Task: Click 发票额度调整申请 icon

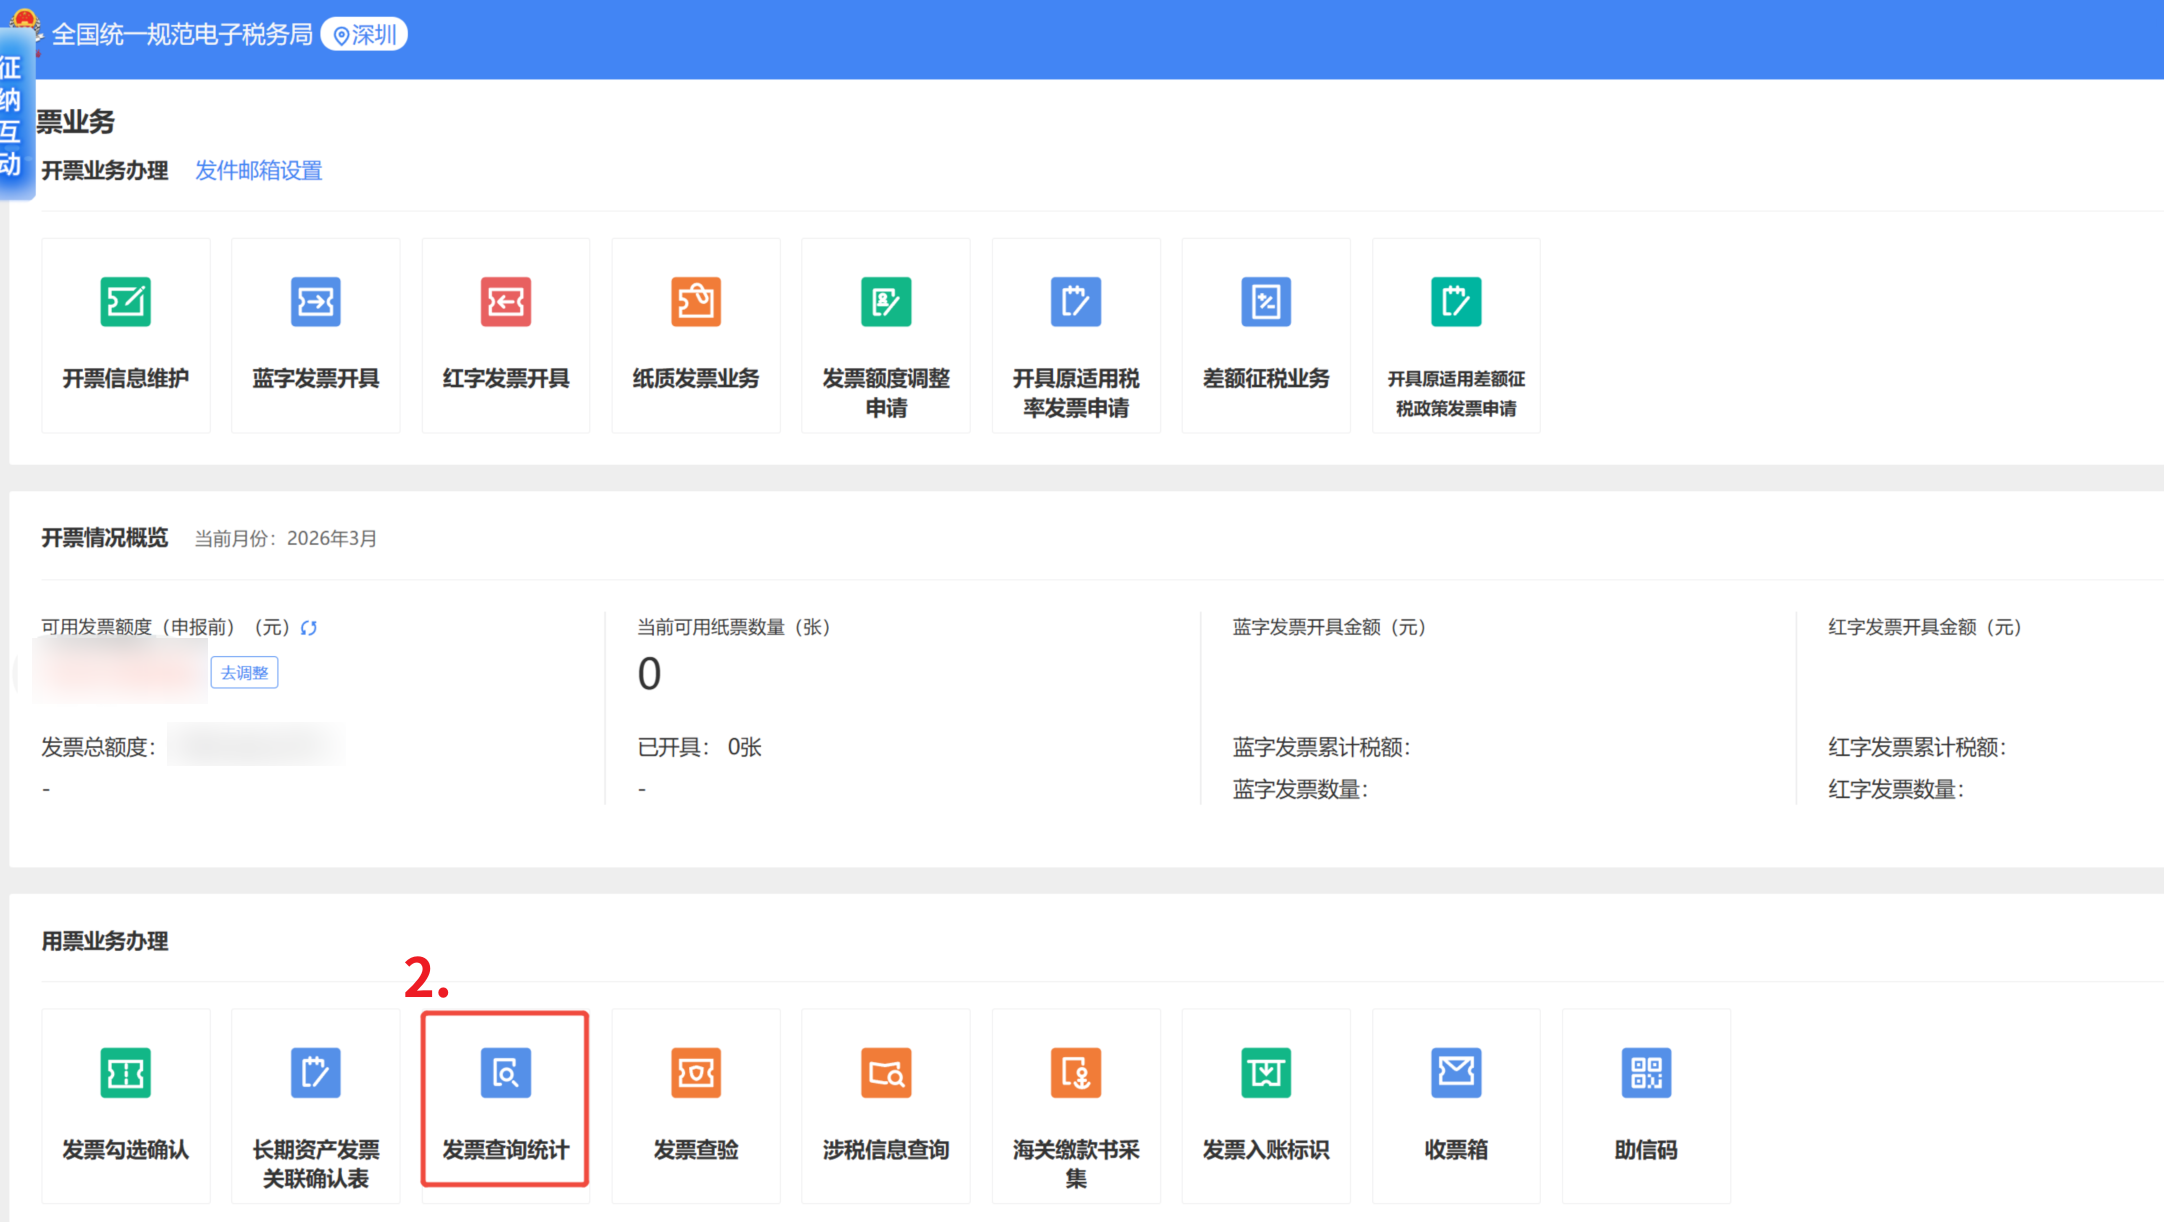Action: coord(885,302)
